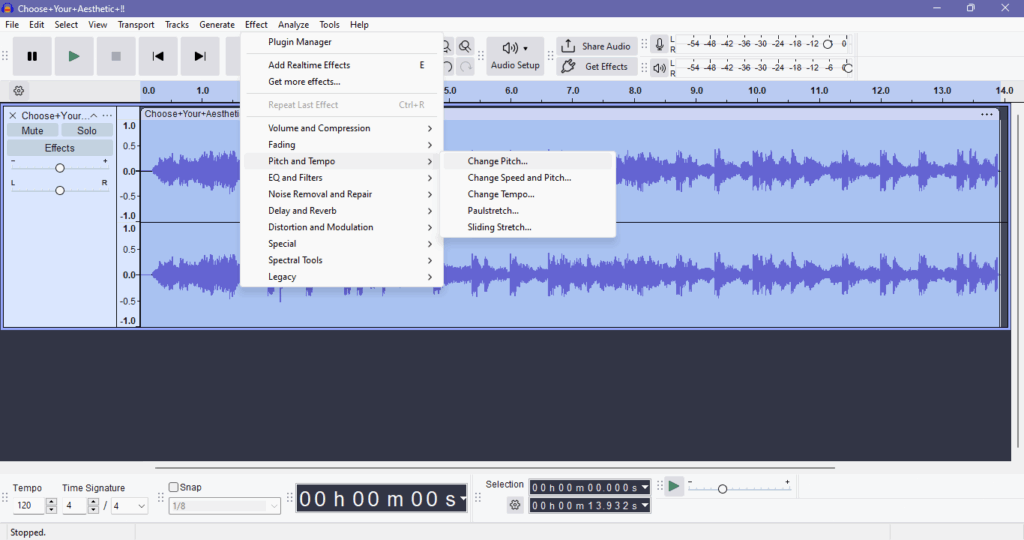Mute the Choose+Your+Aesthetic track
The width and height of the screenshot is (1024, 540).
click(x=32, y=131)
